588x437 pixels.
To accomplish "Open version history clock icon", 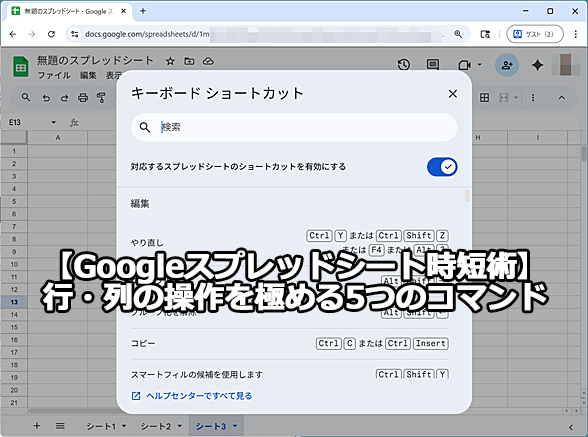I will coord(404,65).
